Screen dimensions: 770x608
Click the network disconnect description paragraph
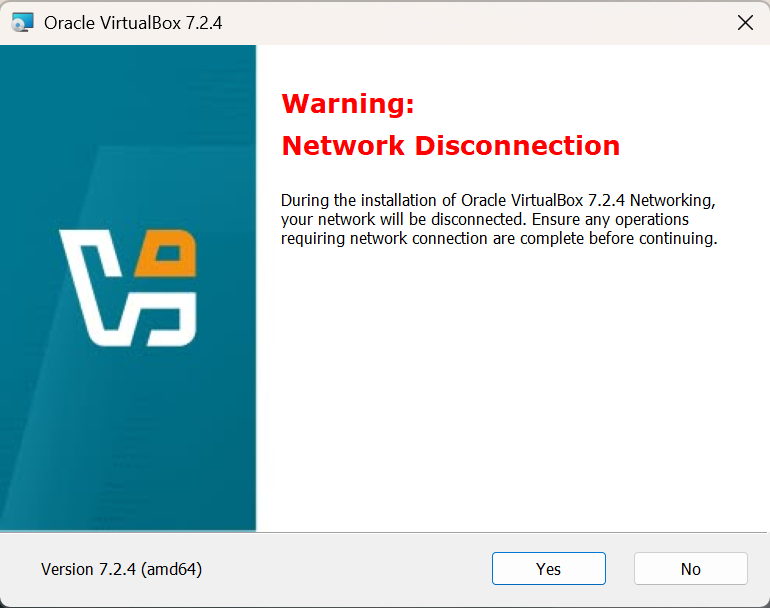[x=499, y=219]
